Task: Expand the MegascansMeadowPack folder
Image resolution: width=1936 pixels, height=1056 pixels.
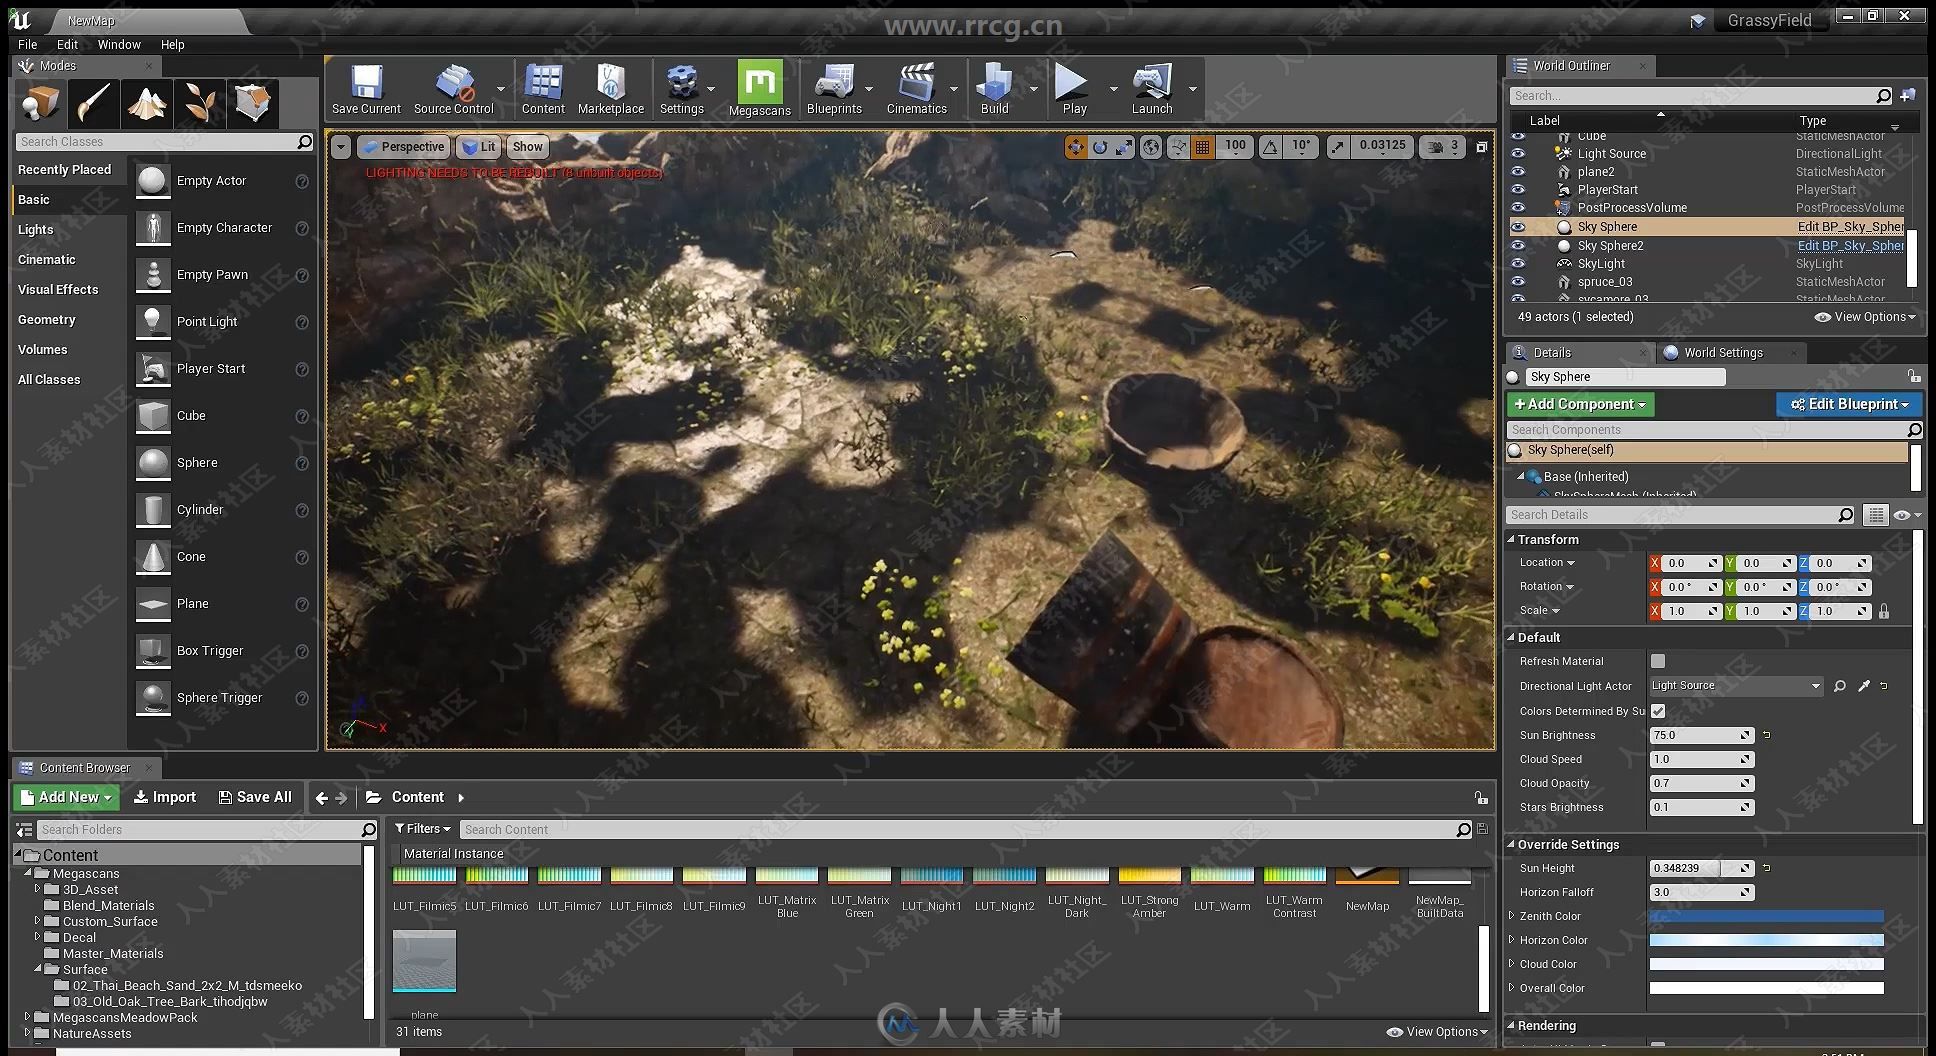Action: [x=28, y=1017]
